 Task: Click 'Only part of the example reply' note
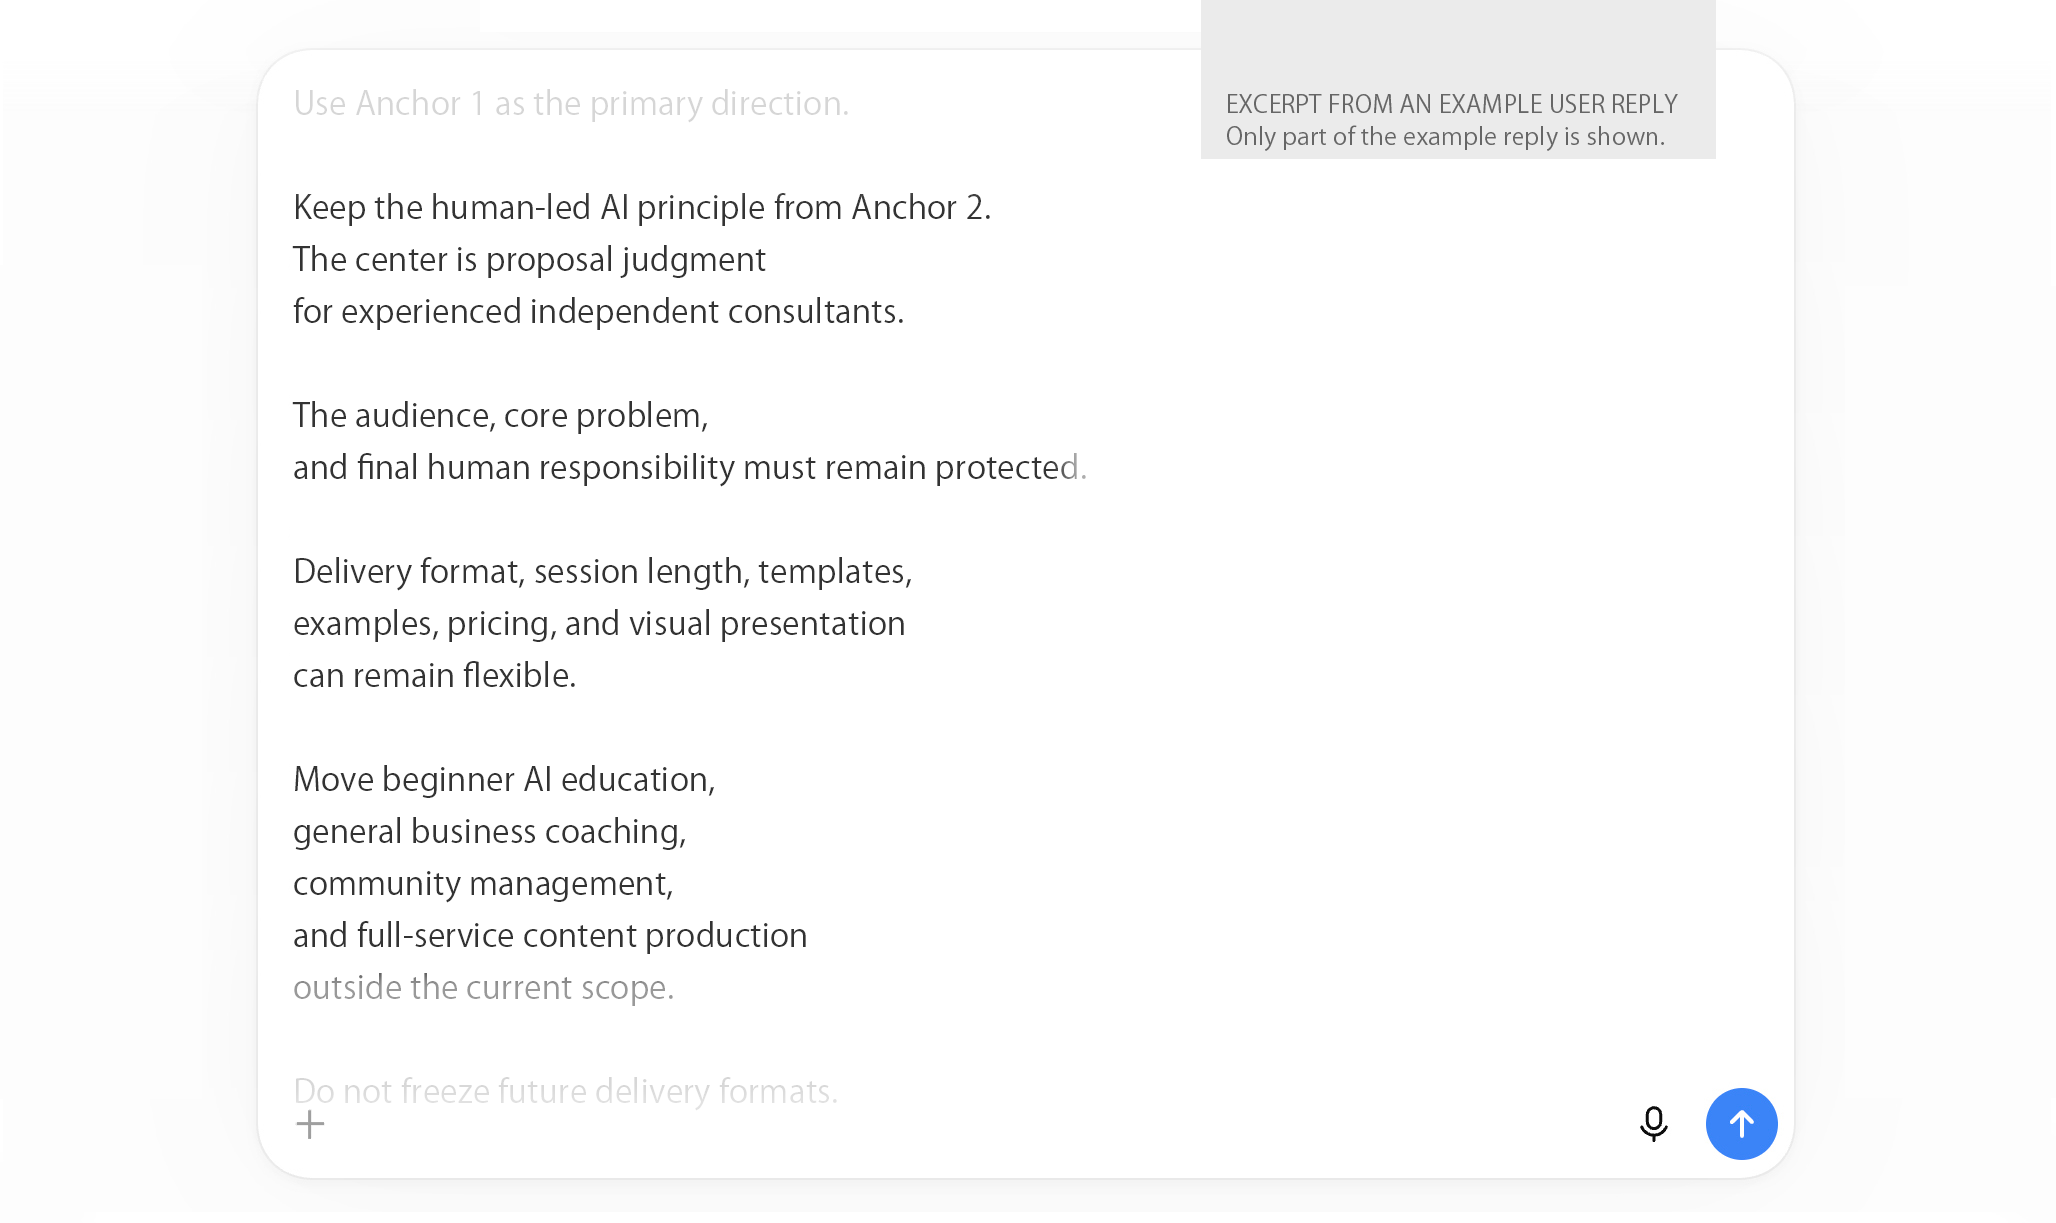(1445, 136)
